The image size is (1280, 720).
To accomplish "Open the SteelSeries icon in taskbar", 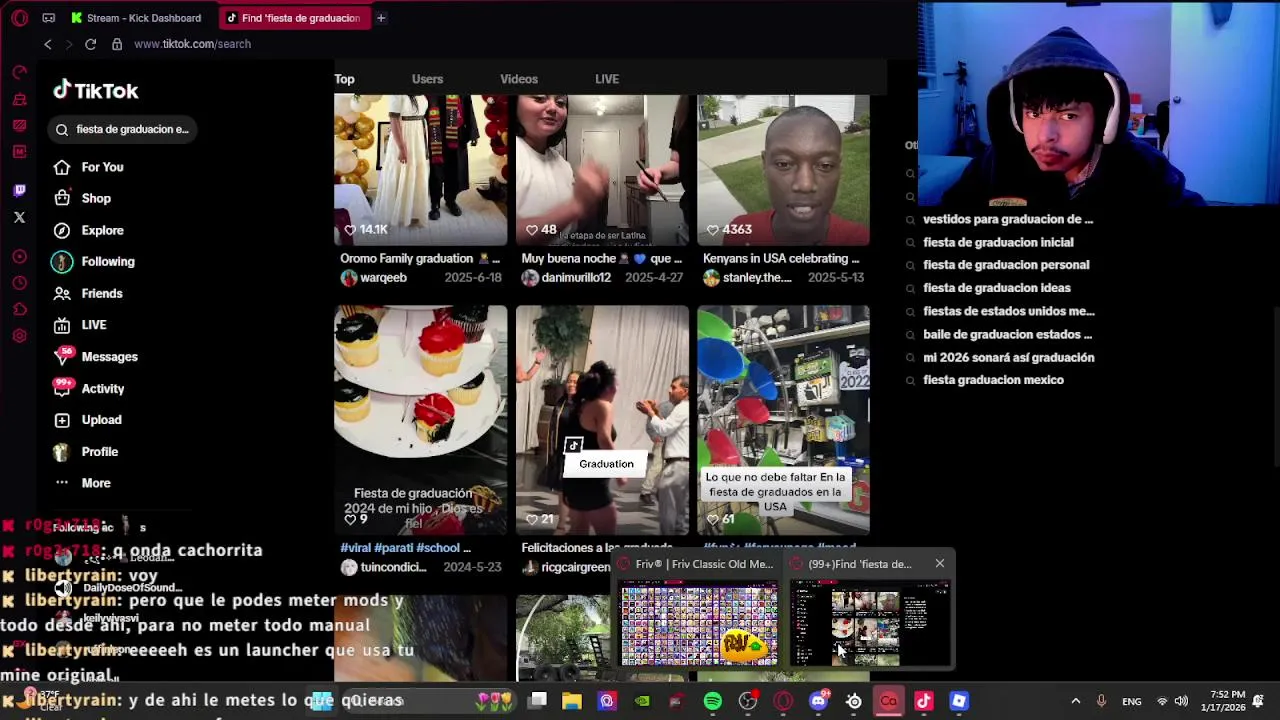I will click(853, 701).
